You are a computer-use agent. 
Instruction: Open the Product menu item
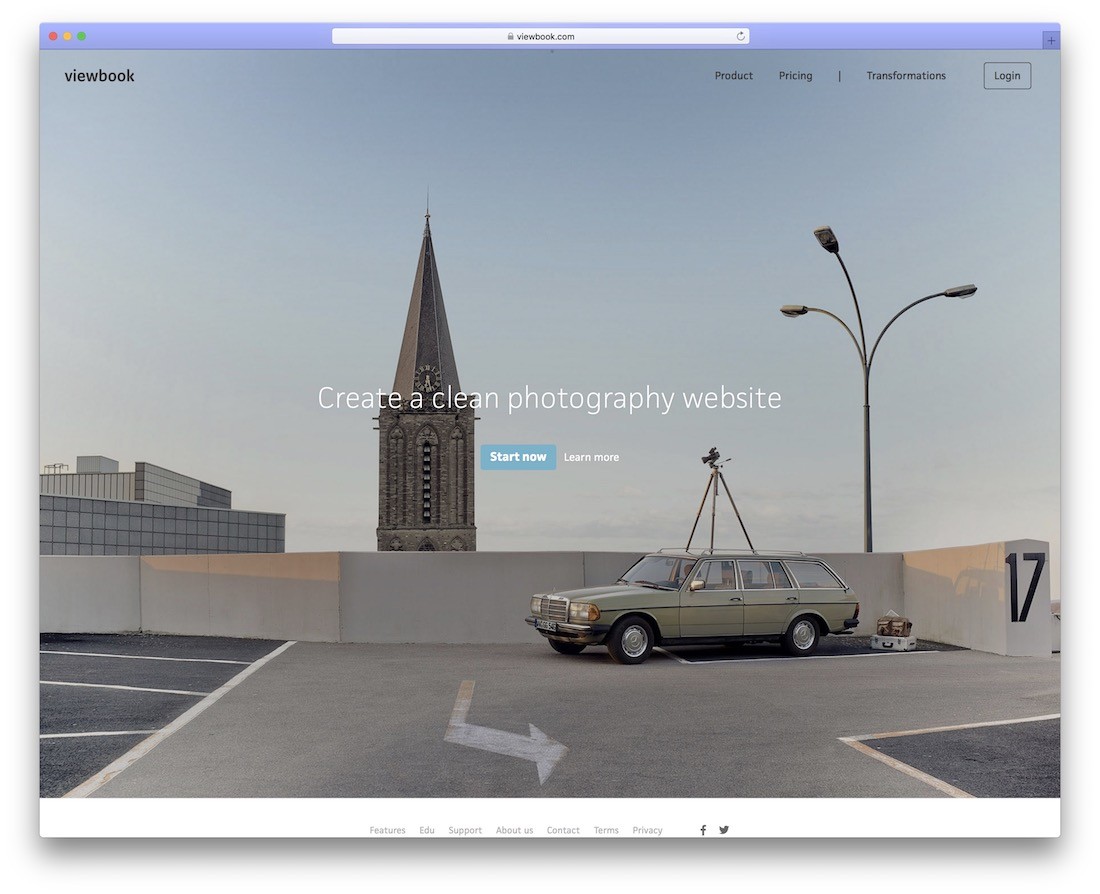pyautogui.click(x=734, y=76)
